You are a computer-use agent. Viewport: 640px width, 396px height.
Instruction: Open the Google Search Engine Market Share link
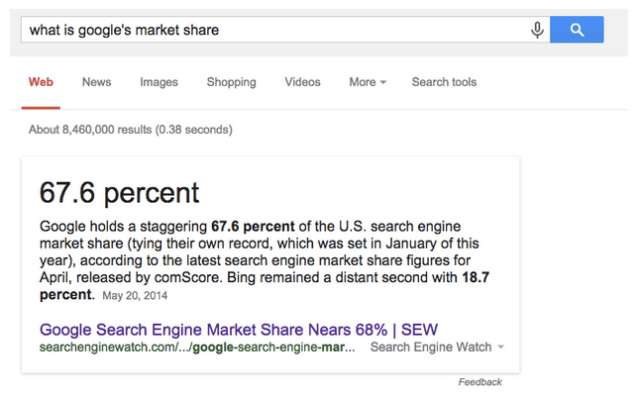(238, 329)
